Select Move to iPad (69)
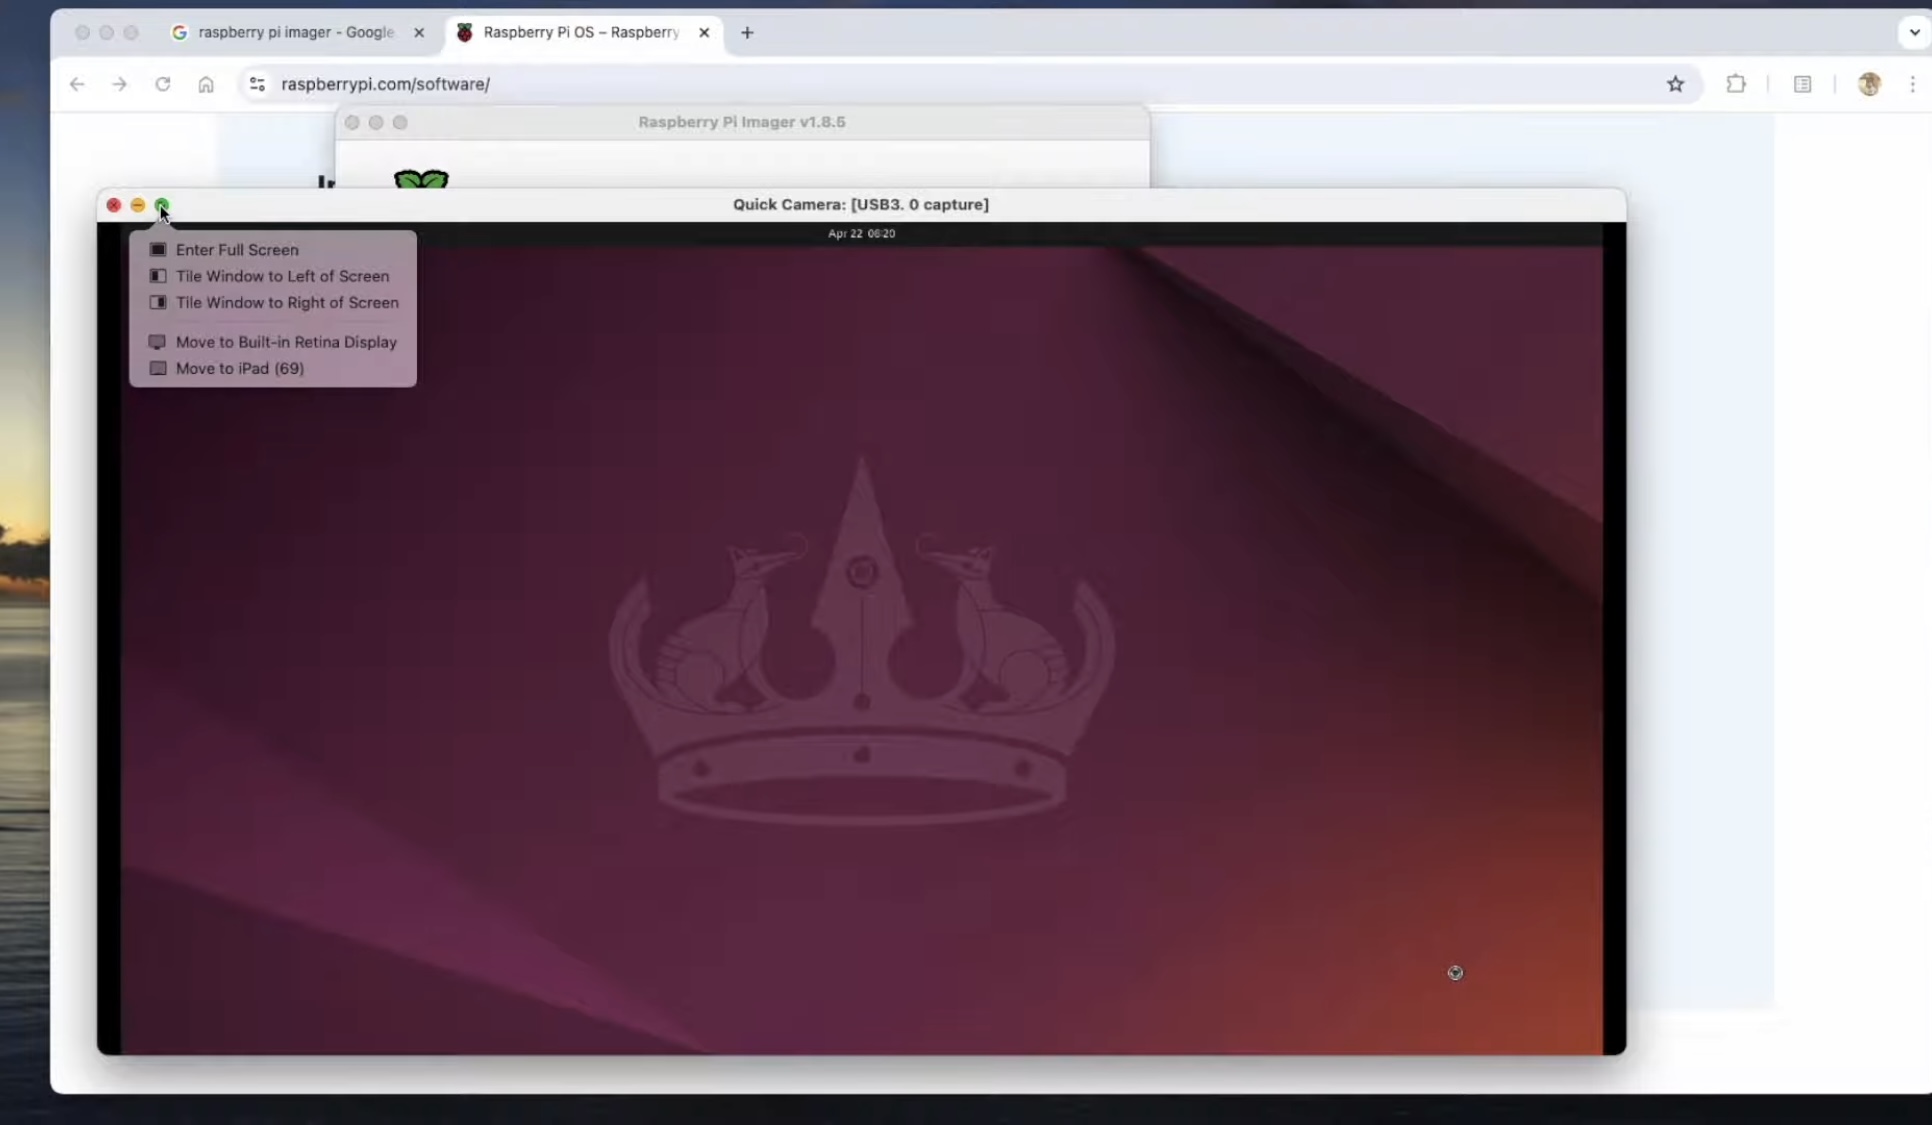Screen dimensions: 1932x1125 click(240, 368)
